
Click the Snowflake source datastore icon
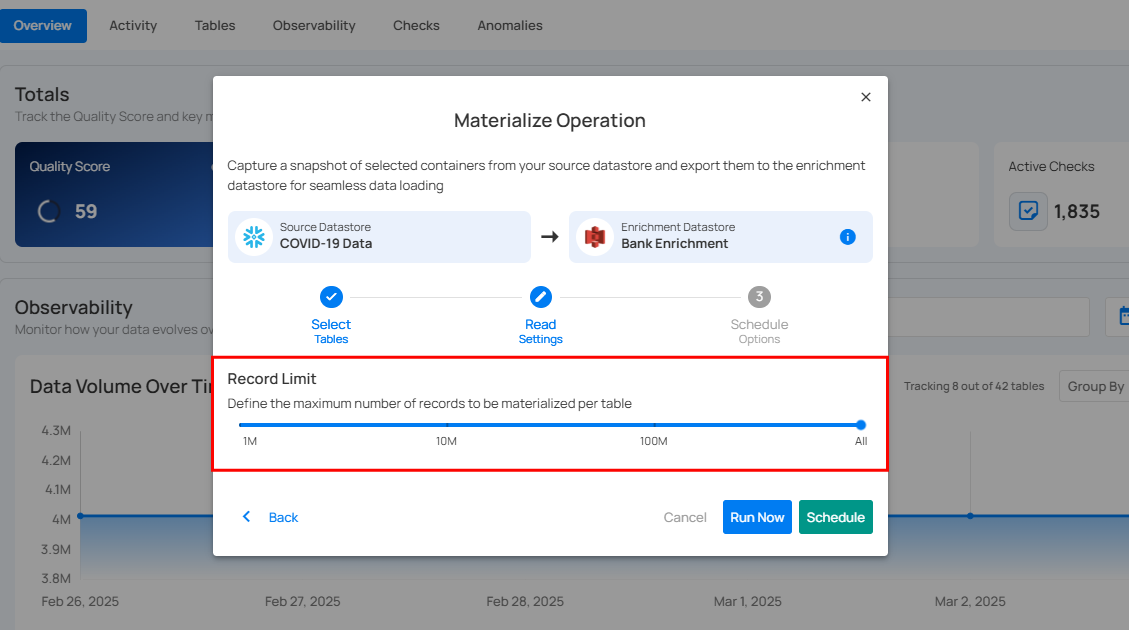pyautogui.click(x=254, y=237)
